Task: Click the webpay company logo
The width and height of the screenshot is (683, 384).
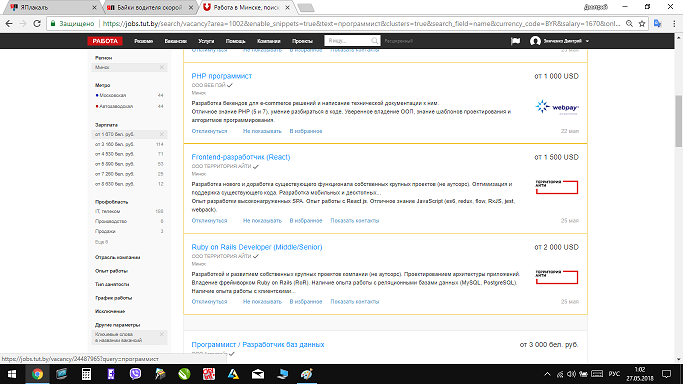Action: coord(557,107)
